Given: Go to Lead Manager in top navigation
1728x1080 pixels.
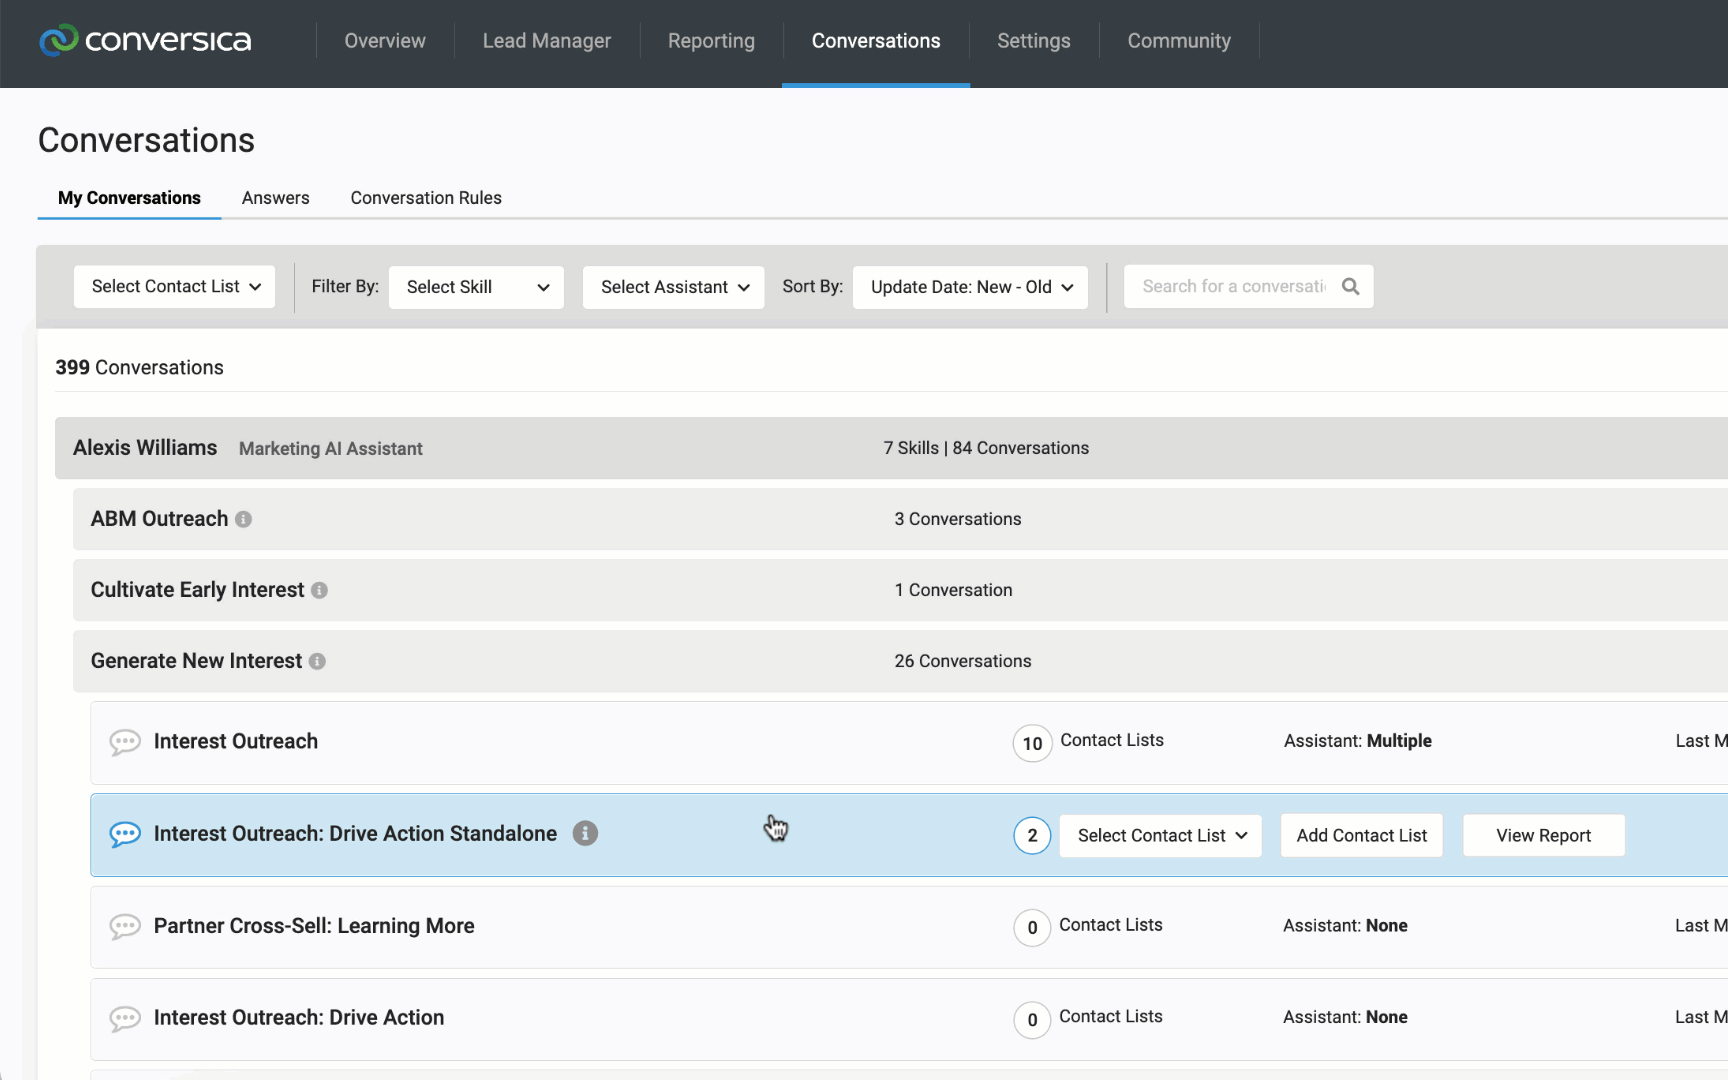Looking at the screenshot, I should (546, 41).
